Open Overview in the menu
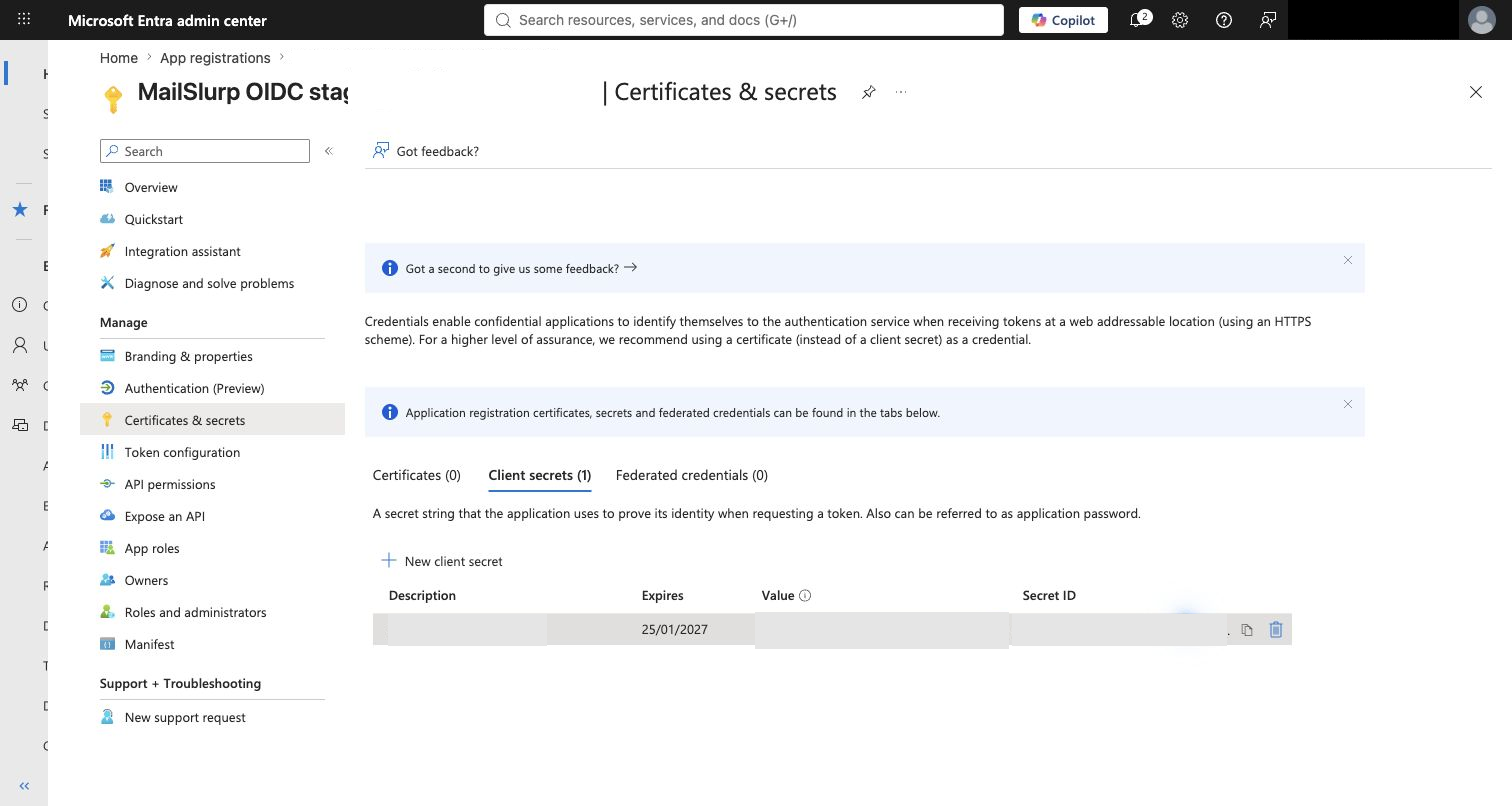The width and height of the screenshot is (1512, 806). click(x=151, y=187)
